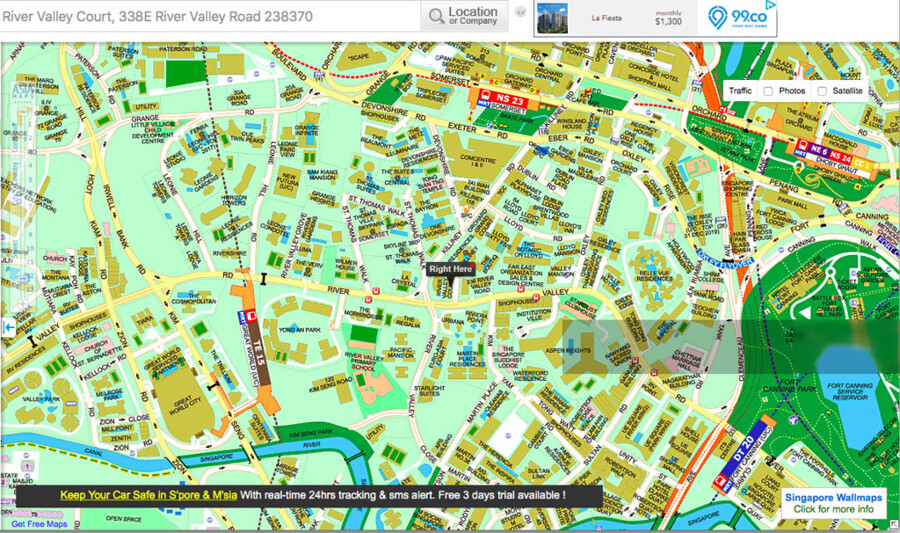Click the AdChoices icon on banner ad
Screen dimensions: 900x533
point(773,5)
